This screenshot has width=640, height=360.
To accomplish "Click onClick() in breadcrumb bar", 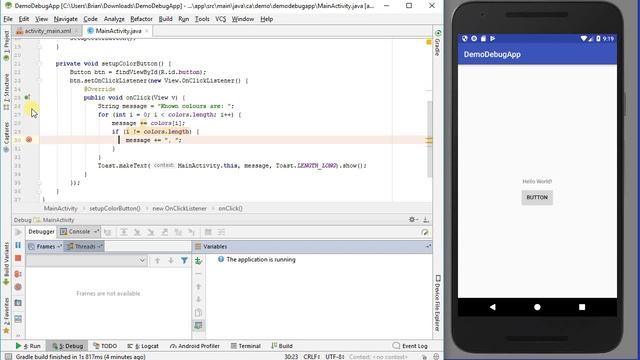I will click(230, 208).
